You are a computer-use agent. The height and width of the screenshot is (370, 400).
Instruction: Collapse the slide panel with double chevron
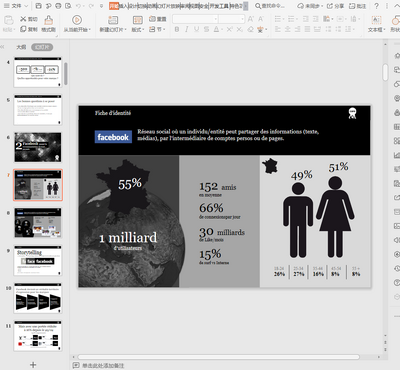(3, 47)
